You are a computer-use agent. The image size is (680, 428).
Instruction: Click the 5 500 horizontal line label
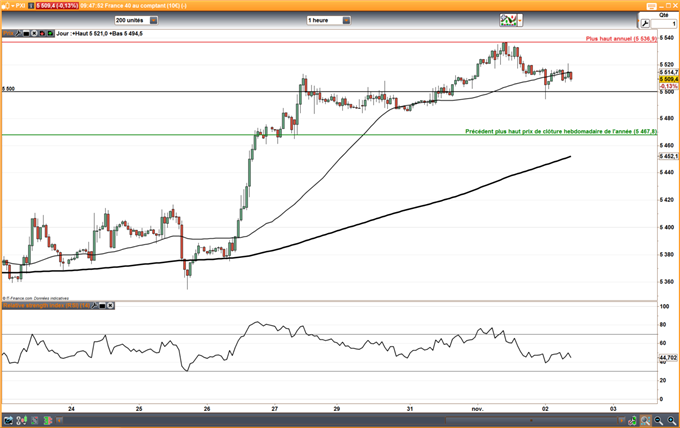[8, 88]
